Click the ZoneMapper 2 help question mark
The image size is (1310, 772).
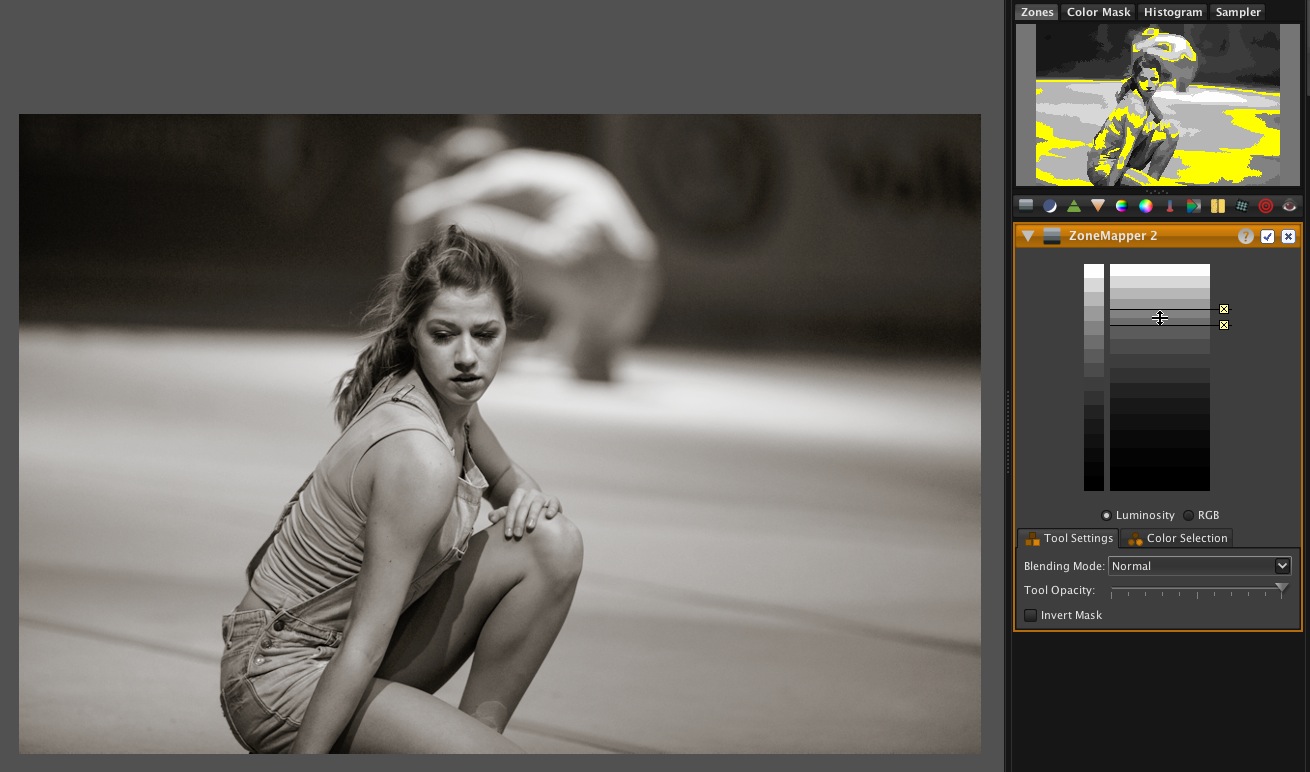(1246, 237)
